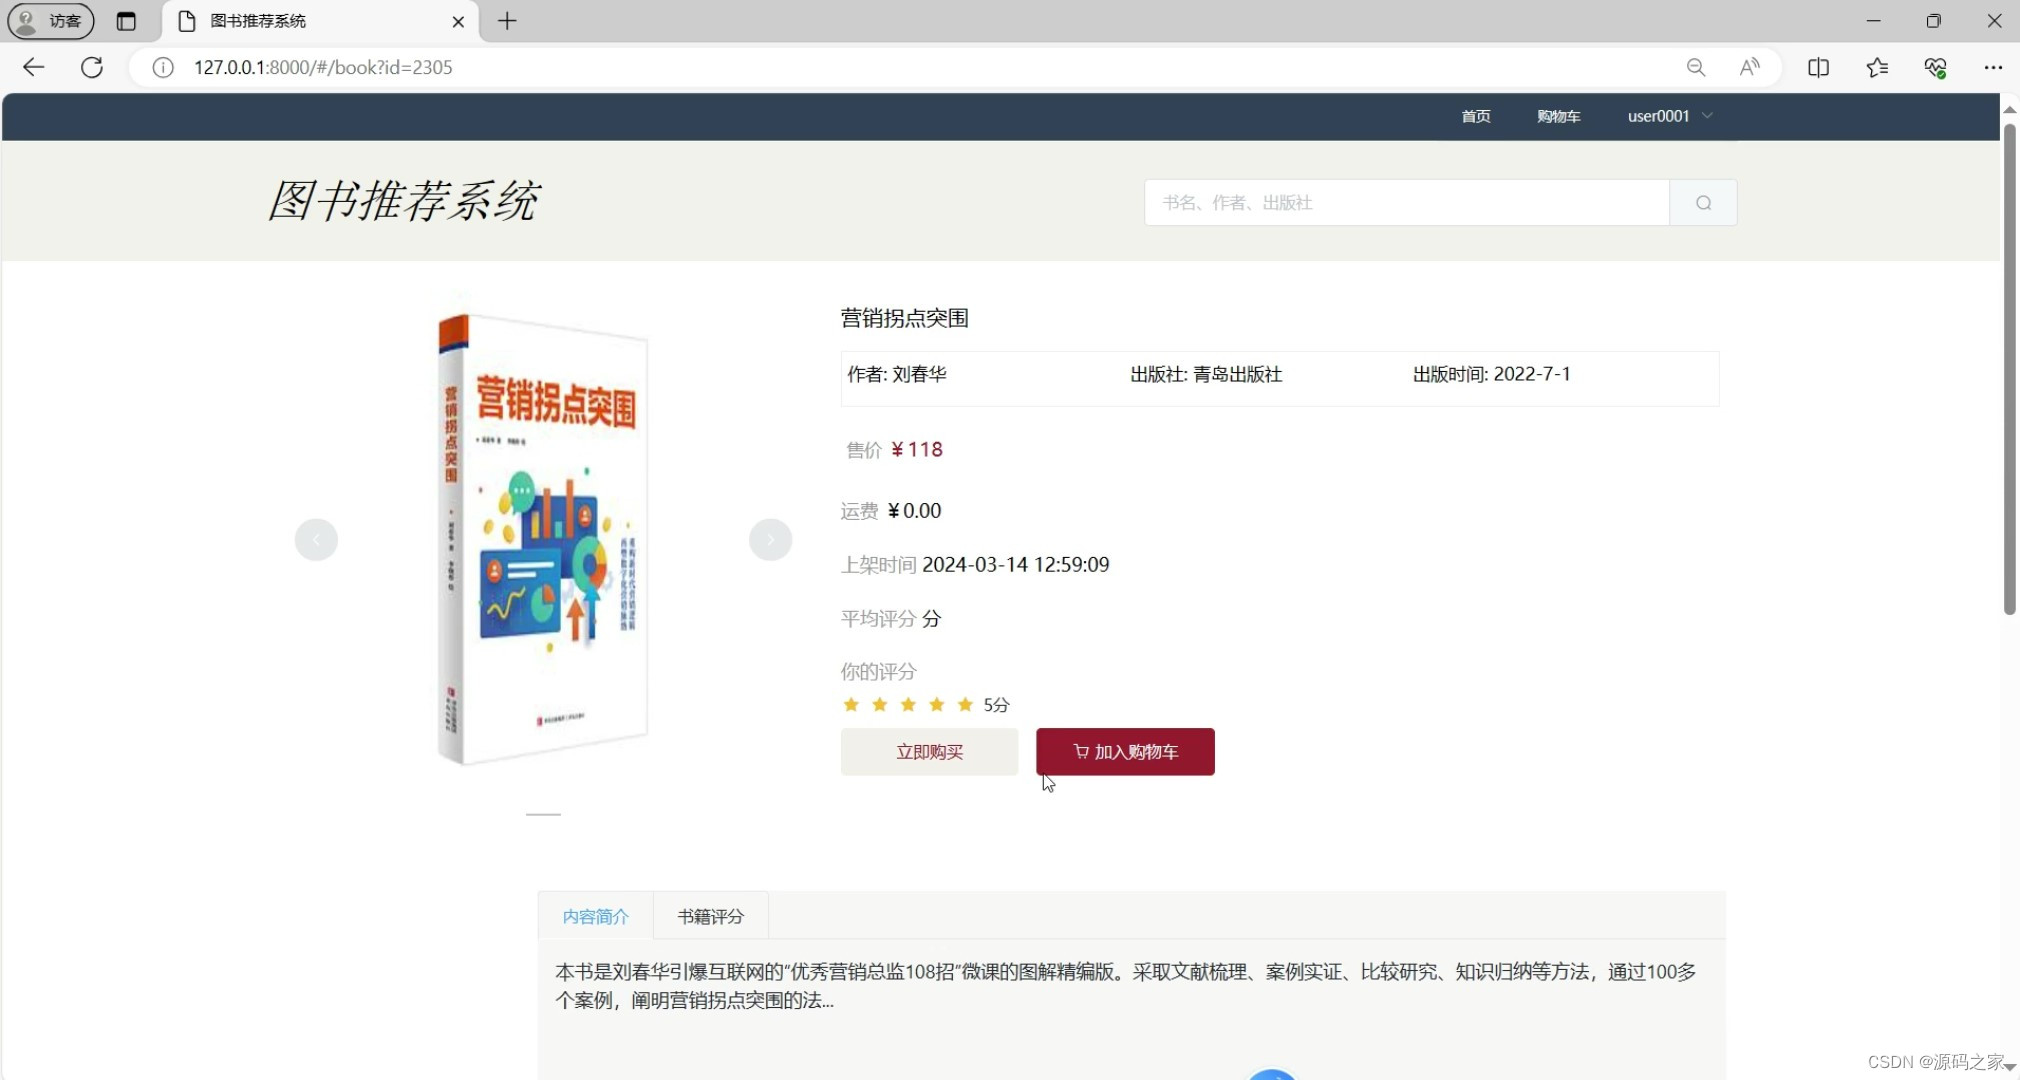Image resolution: width=2020 pixels, height=1080 pixels.
Task: Click the site info icon in the address bar
Action: [161, 67]
